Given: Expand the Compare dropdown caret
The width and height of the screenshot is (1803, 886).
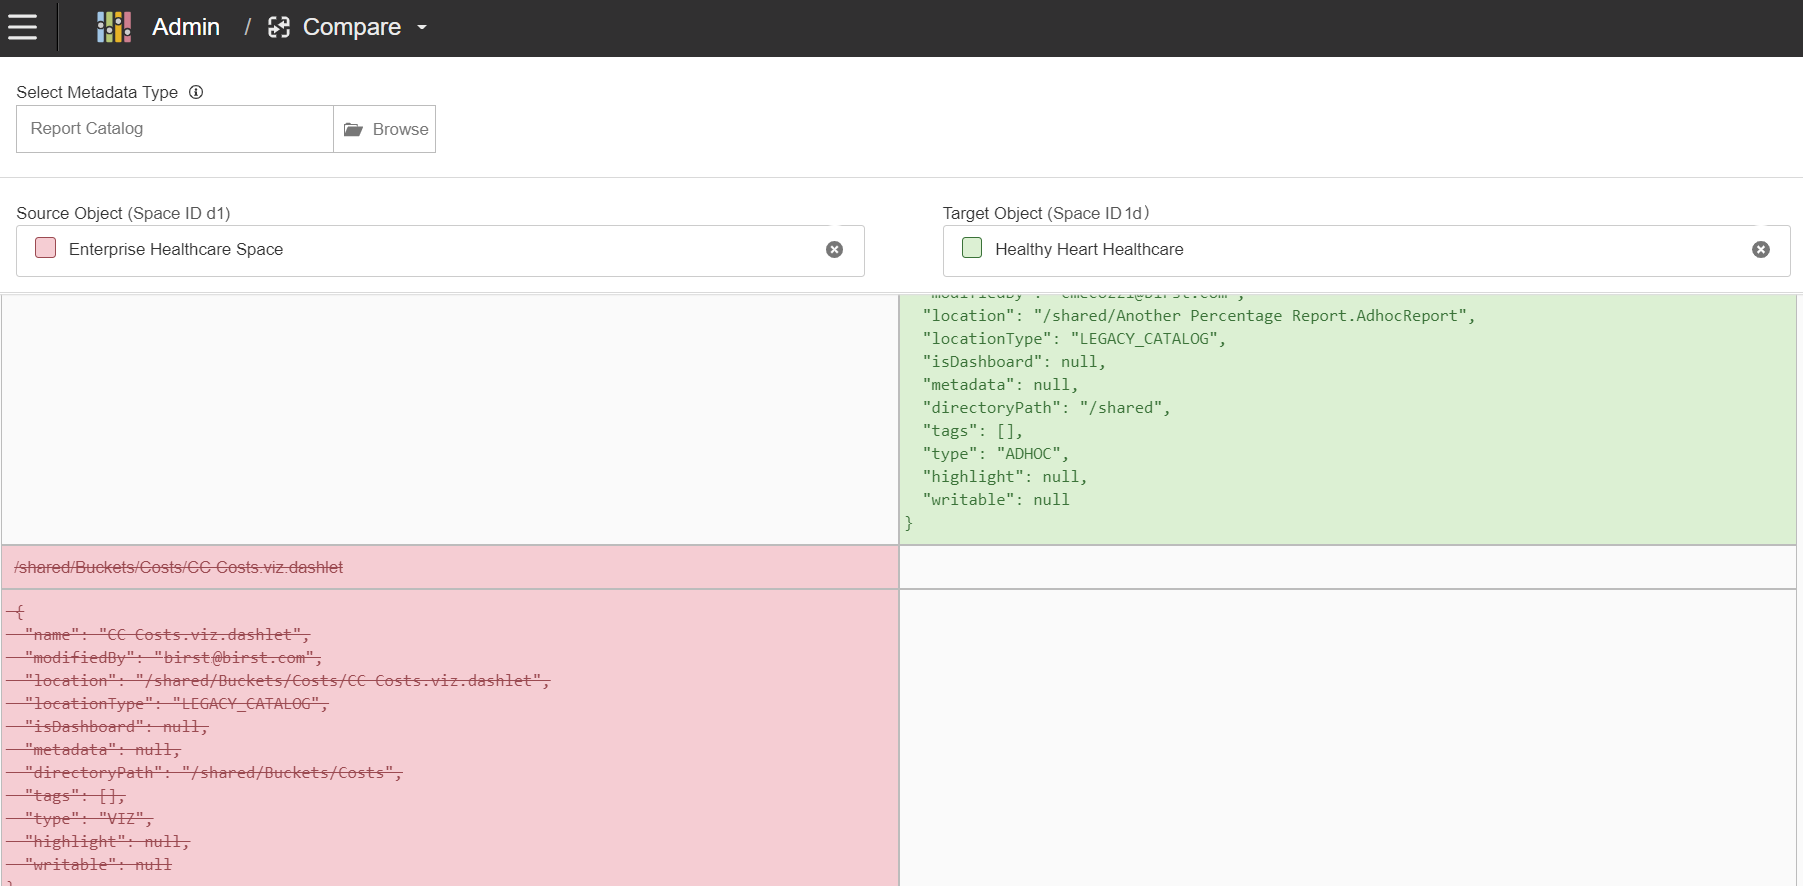Looking at the screenshot, I should pos(422,27).
